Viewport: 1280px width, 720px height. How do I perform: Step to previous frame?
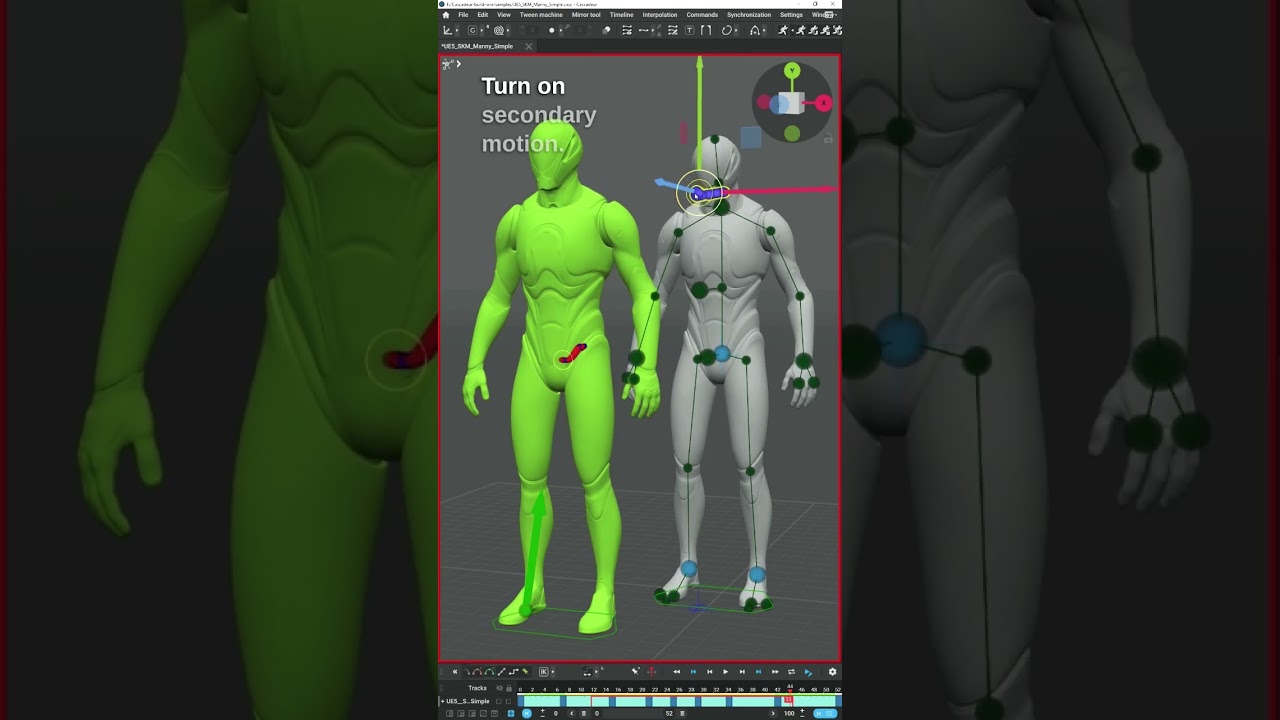(710, 672)
